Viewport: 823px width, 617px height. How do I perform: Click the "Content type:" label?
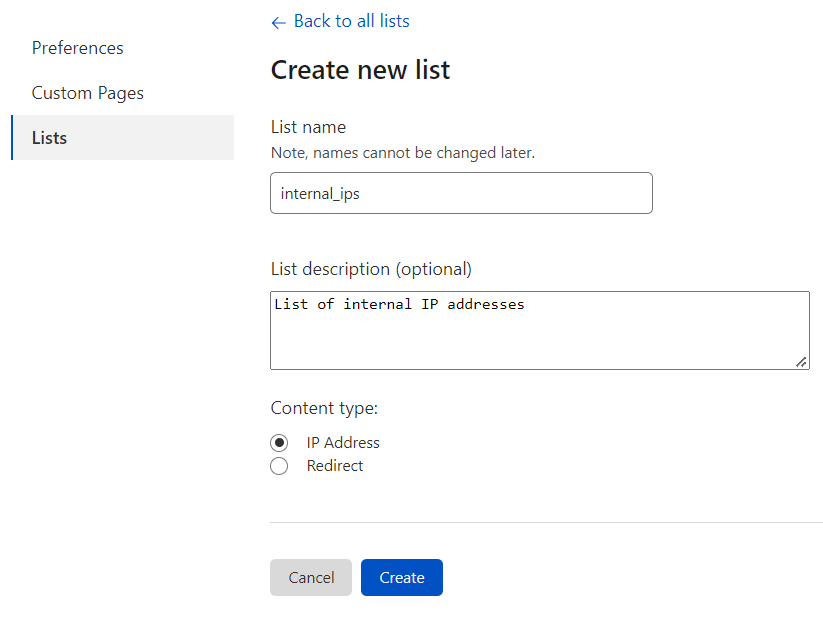(x=323, y=408)
